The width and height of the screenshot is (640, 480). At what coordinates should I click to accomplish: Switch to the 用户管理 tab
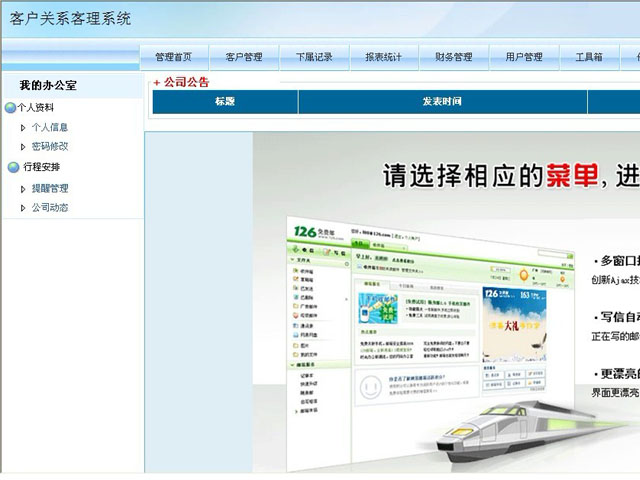tap(524, 57)
